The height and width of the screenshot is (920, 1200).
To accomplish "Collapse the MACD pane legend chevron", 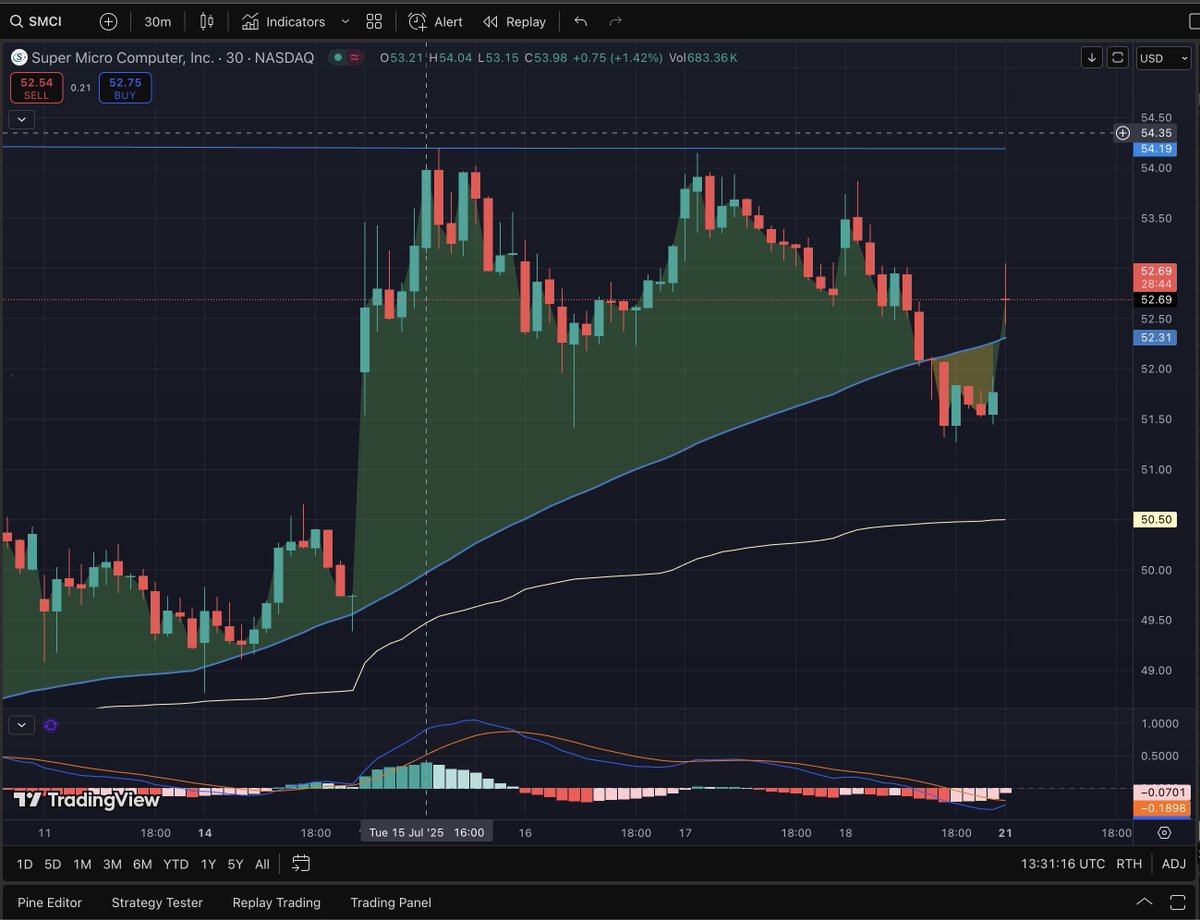I will [x=21, y=725].
